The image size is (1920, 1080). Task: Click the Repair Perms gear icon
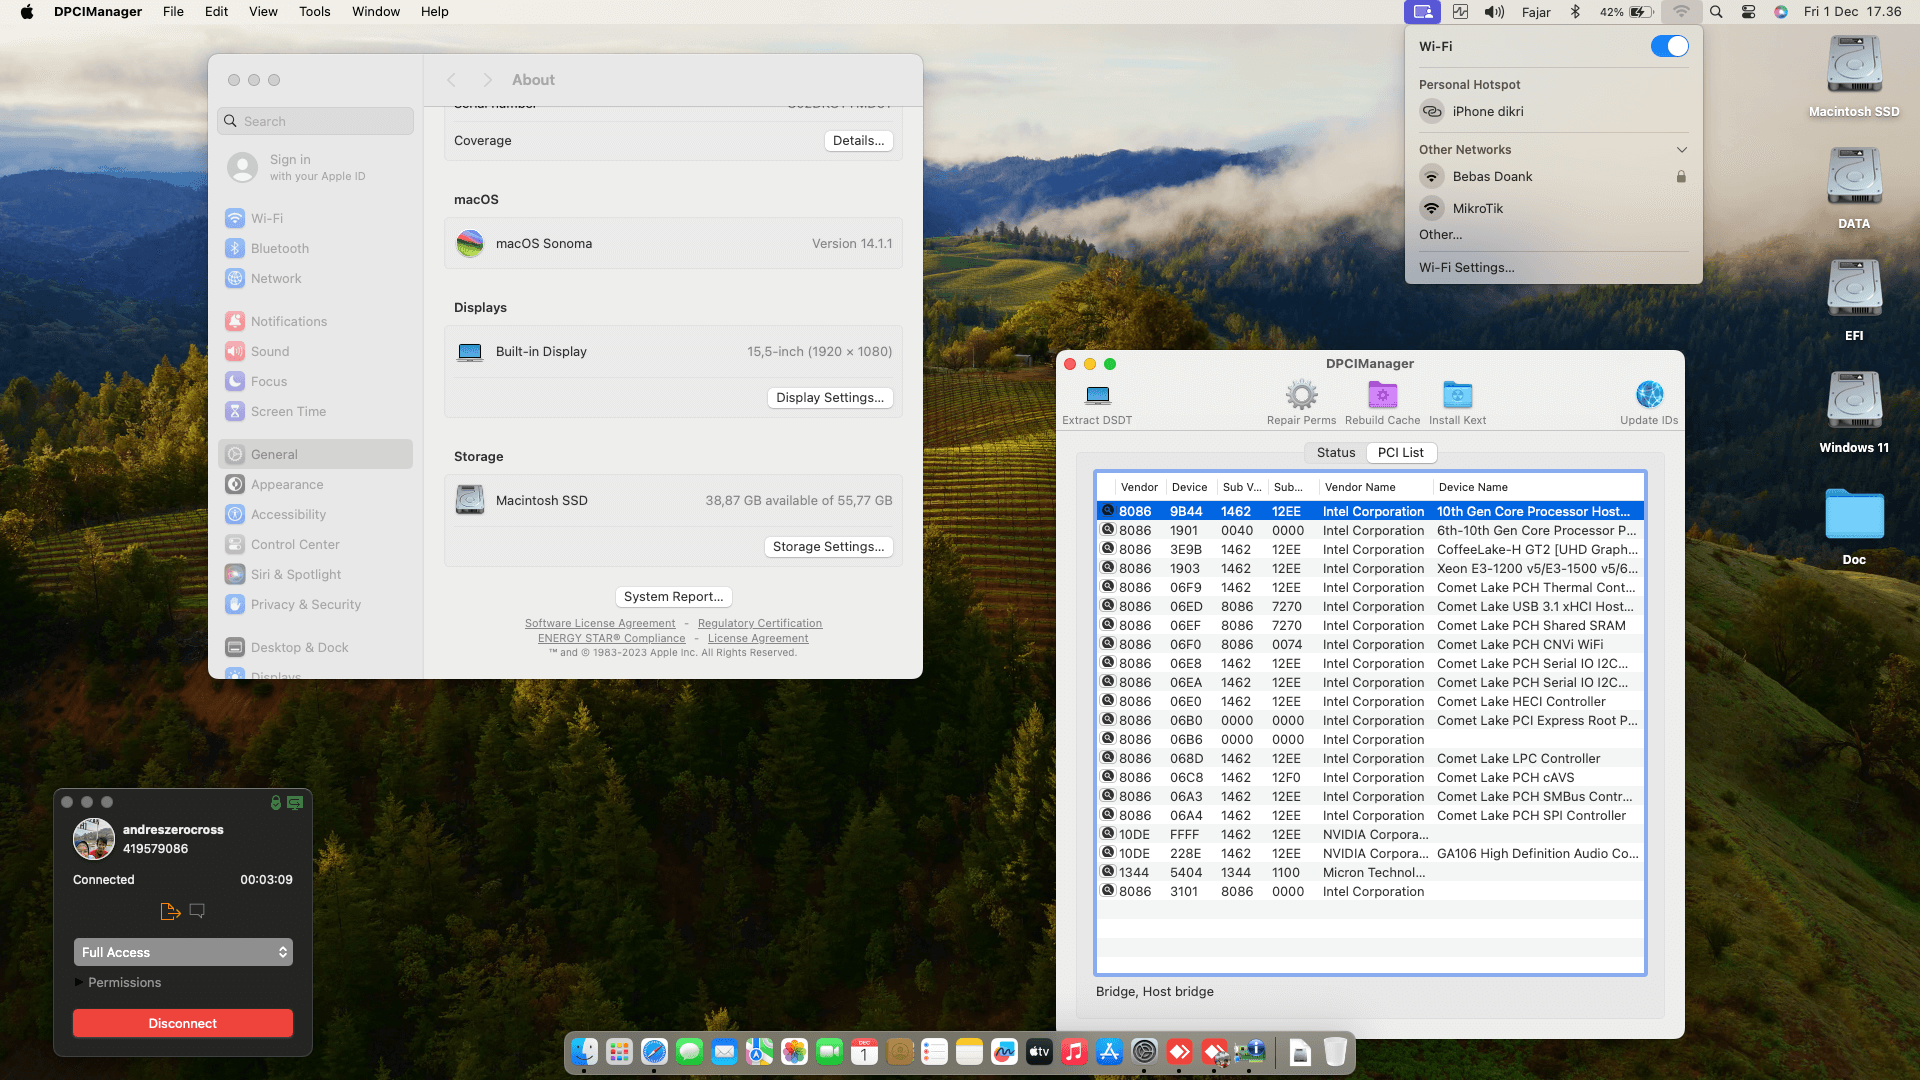1301,395
